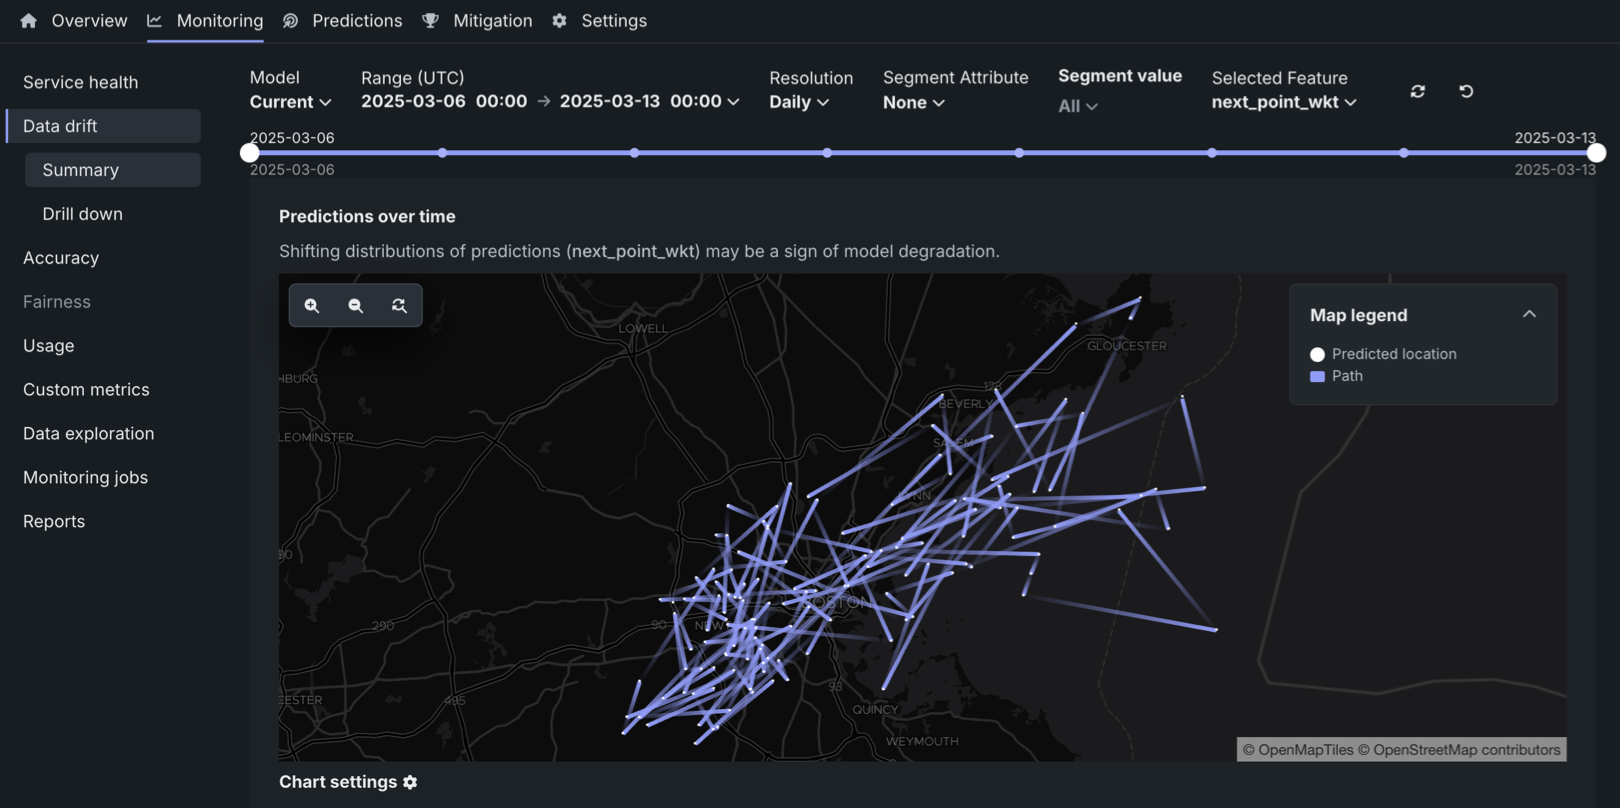Screen dimensions: 1620x808
Task: Collapse the Map legend panel
Action: pos(1529,314)
